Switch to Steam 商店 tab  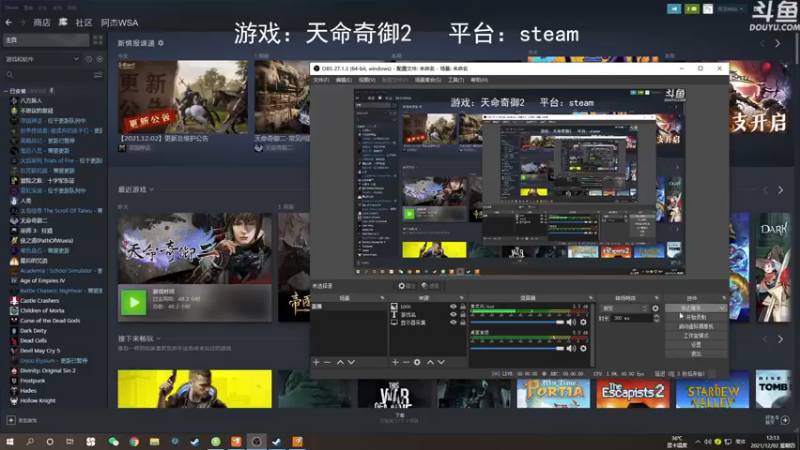pos(42,22)
